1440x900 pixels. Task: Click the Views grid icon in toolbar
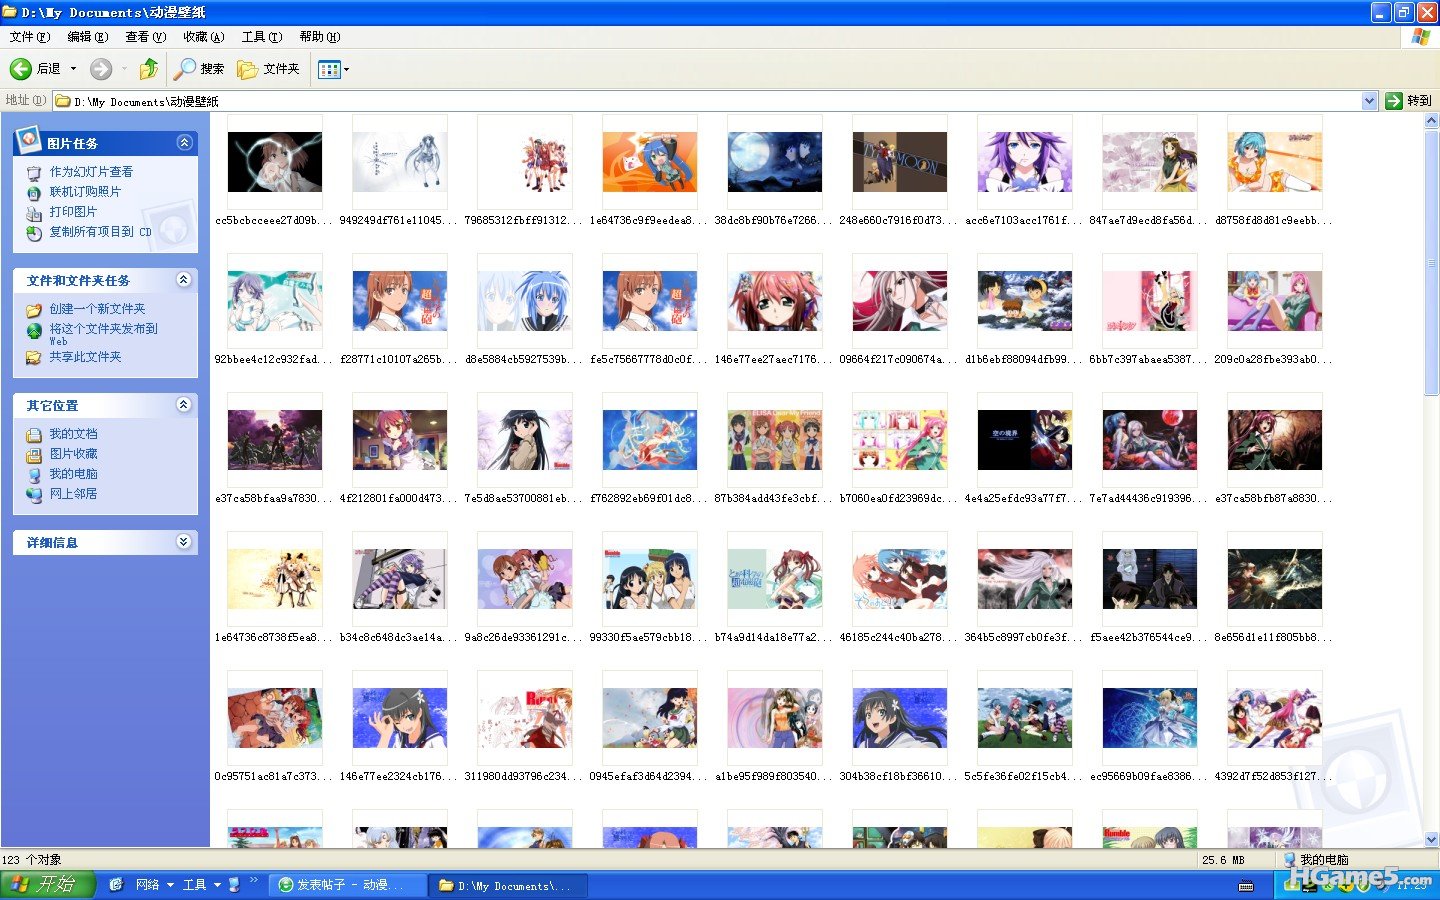328,69
